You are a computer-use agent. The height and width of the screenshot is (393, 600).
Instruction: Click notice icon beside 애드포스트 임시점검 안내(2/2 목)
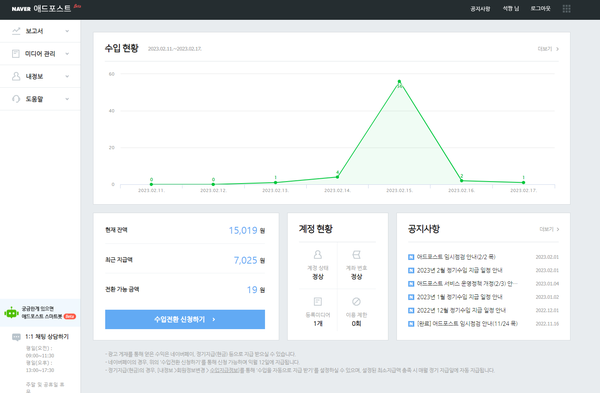(411, 257)
